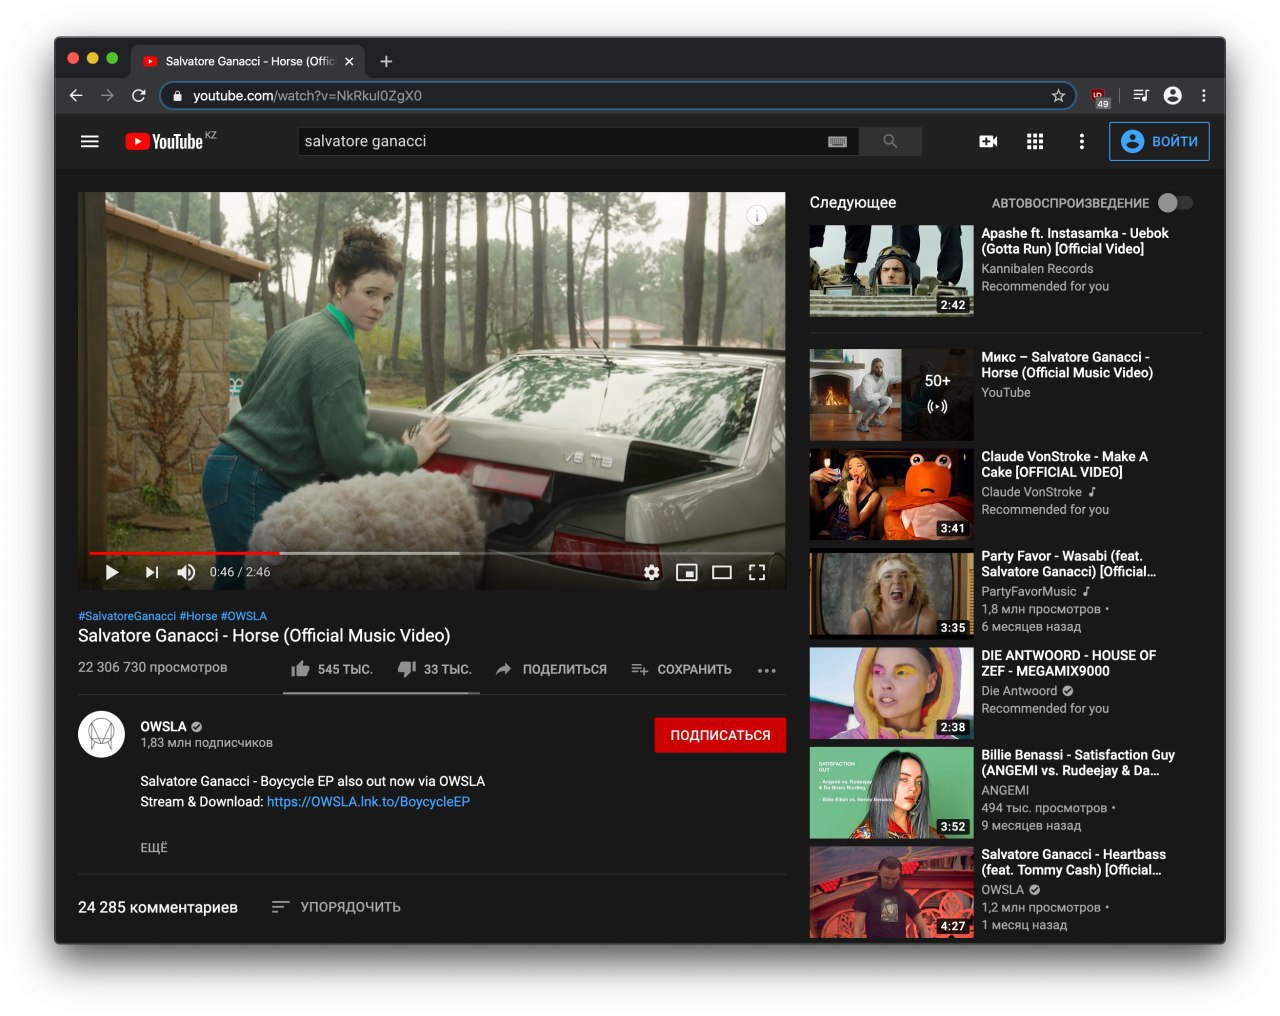This screenshot has height=1016, width=1280.
Task: Go forward in browser
Action: pyautogui.click(x=107, y=95)
